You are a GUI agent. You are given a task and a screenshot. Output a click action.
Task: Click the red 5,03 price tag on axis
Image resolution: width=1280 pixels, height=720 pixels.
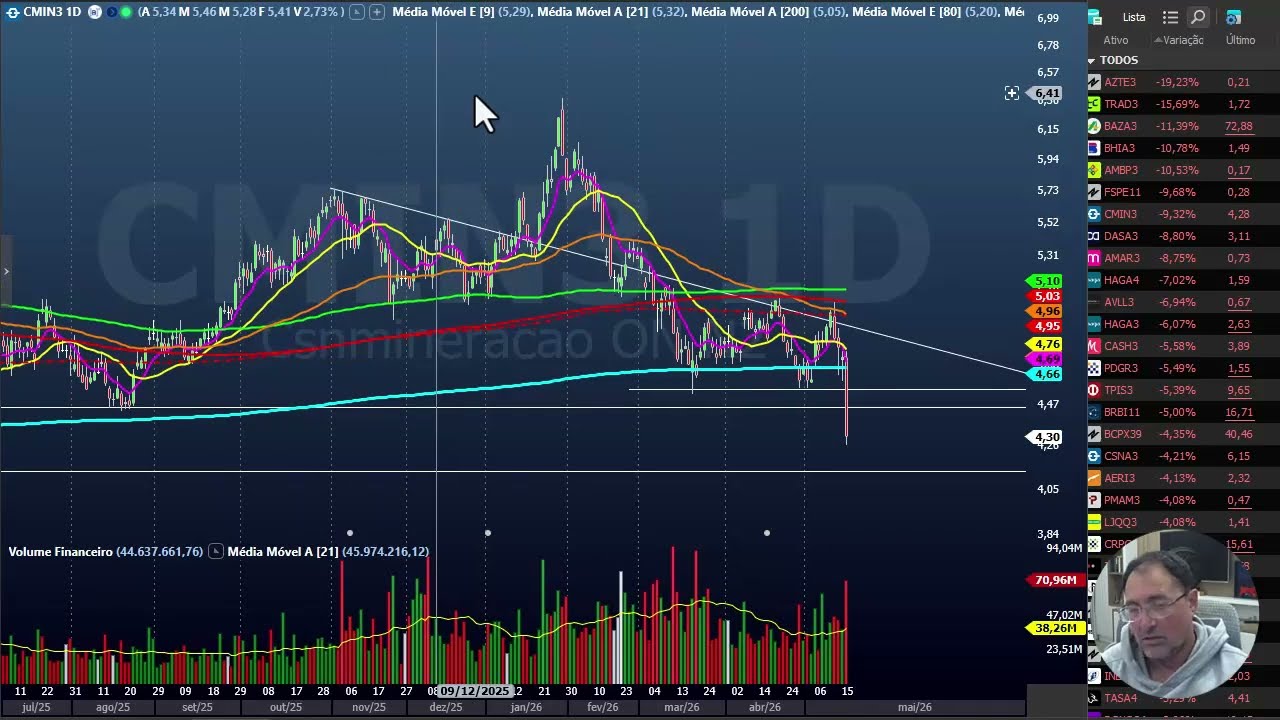click(1045, 296)
